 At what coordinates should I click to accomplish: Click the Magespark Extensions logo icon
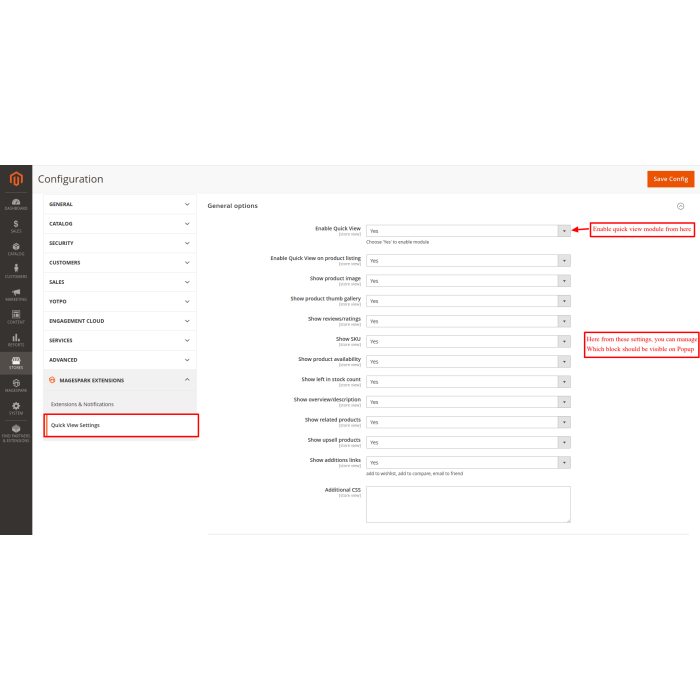pyautogui.click(x=52, y=380)
